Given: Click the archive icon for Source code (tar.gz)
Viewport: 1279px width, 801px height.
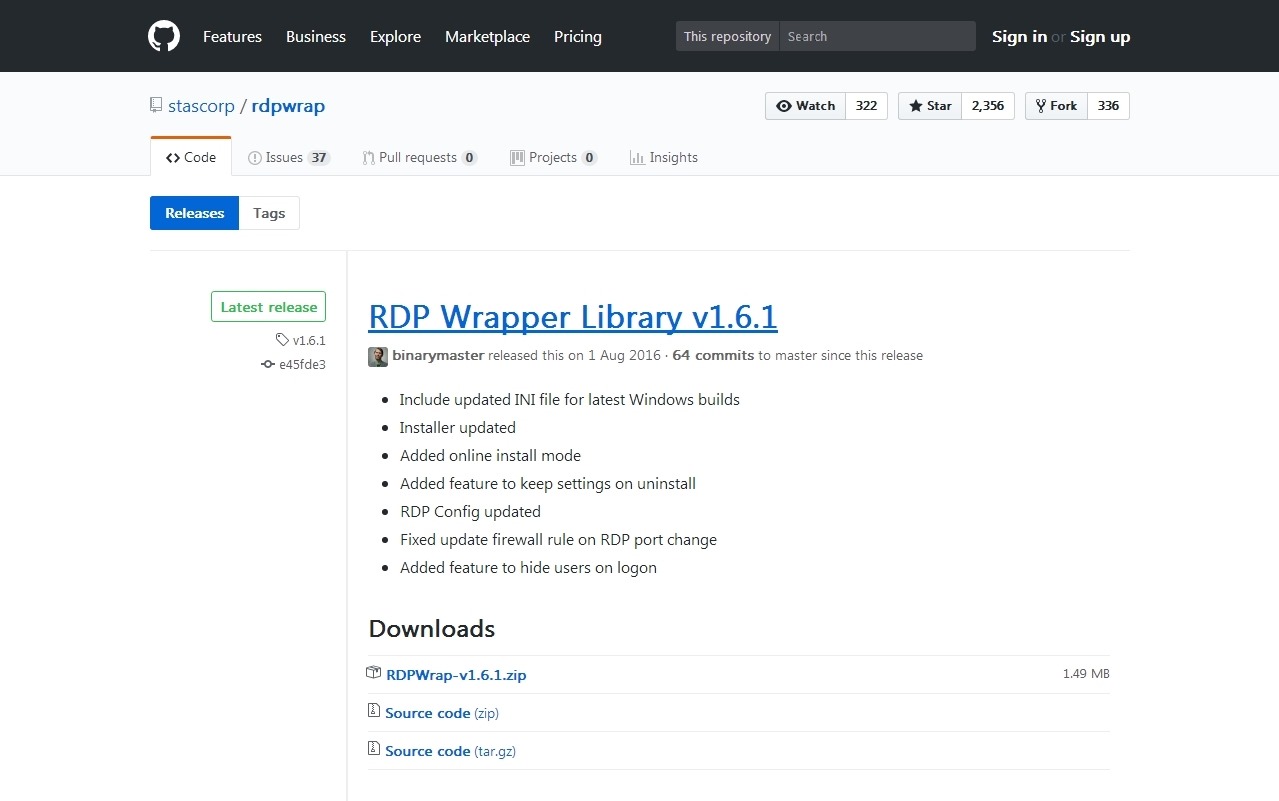Looking at the screenshot, I should coord(374,750).
